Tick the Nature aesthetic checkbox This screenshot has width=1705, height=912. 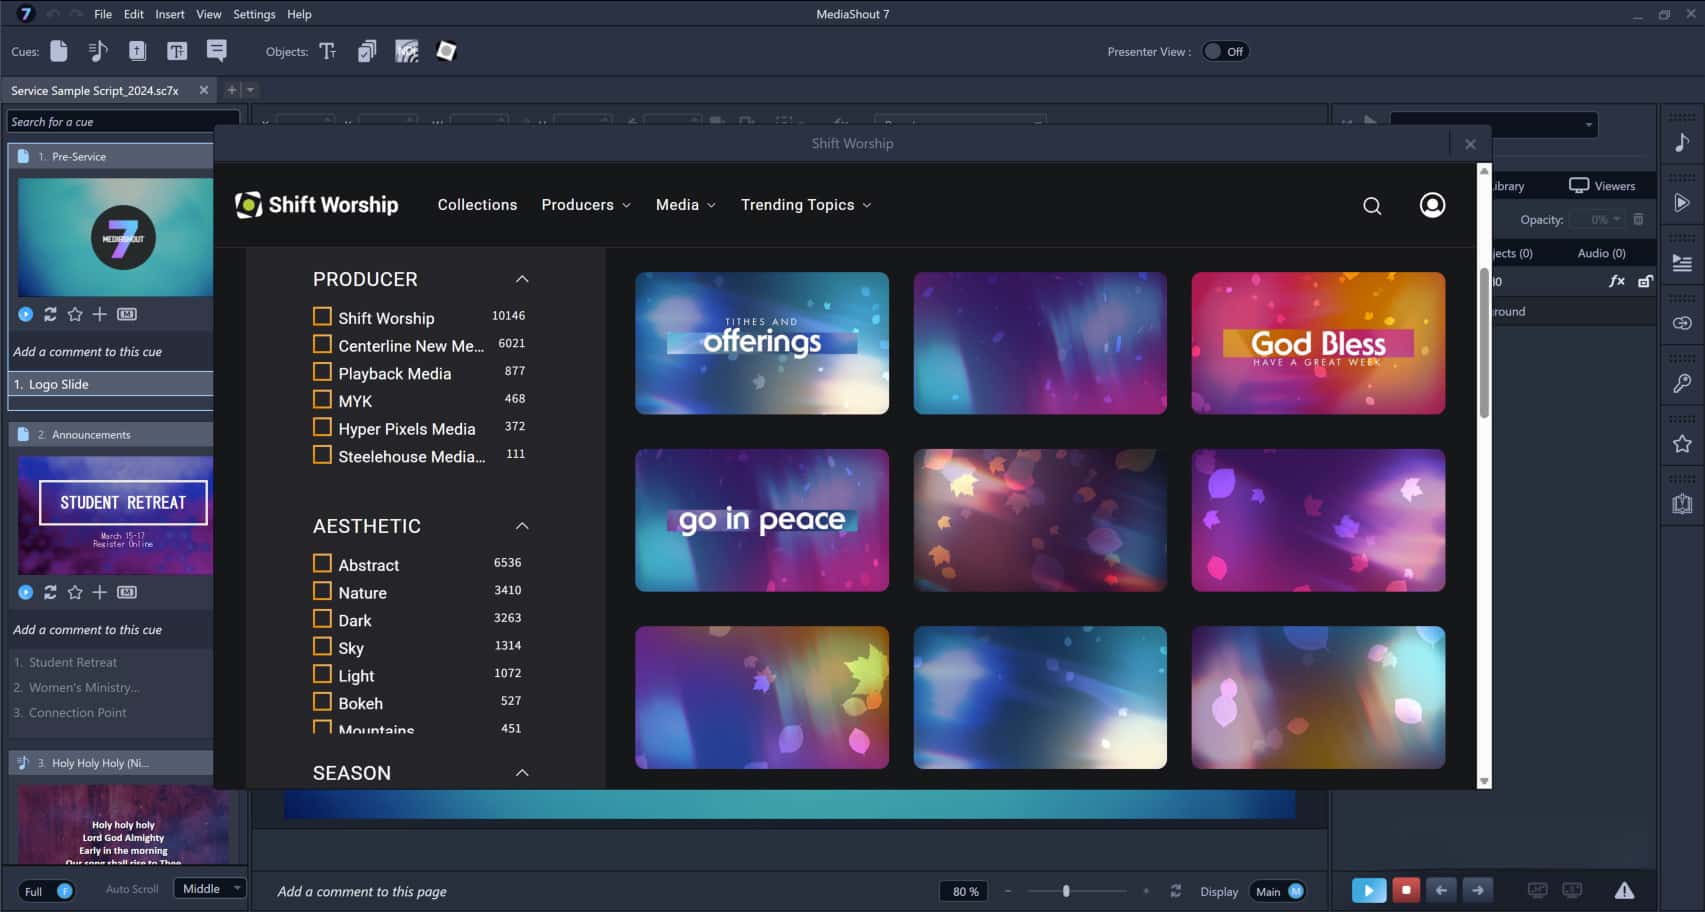[x=322, y=591]
